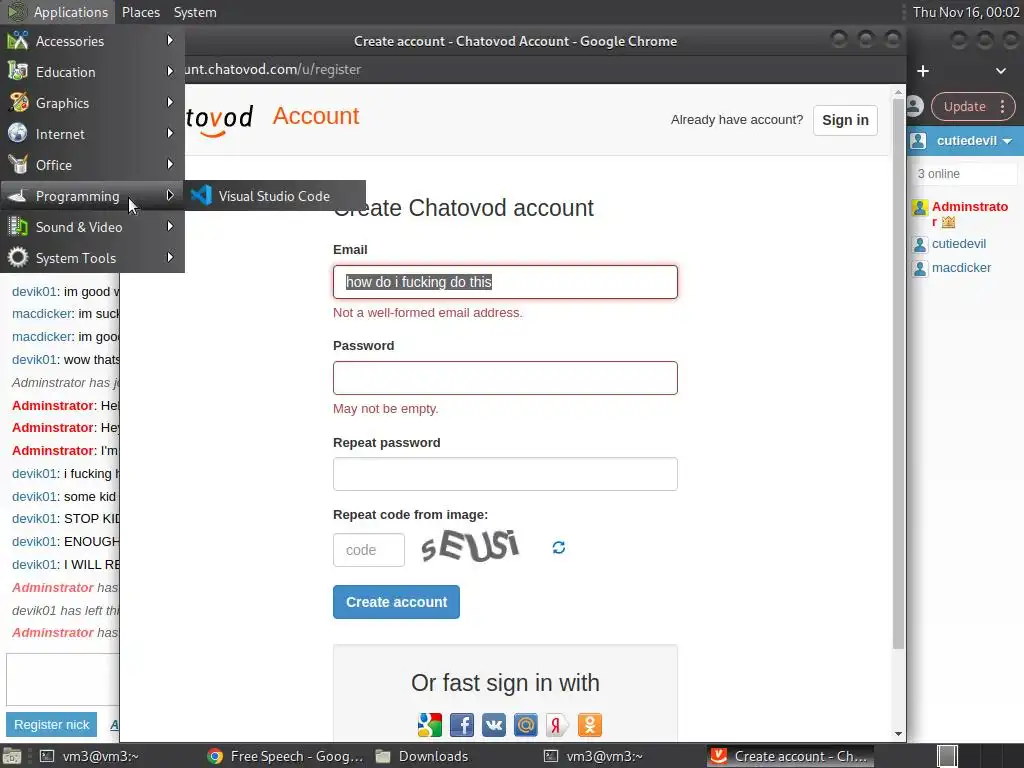
Task: Click the Sound & Video film icon
Action: pos(18,227)
